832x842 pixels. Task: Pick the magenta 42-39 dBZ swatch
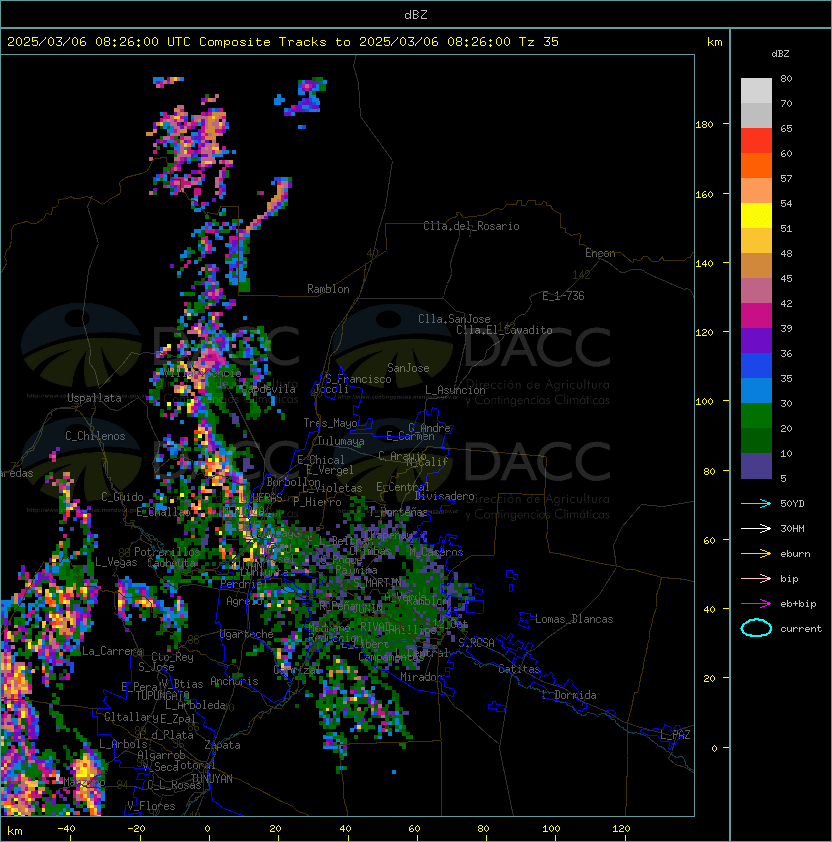tap(756, 316)
